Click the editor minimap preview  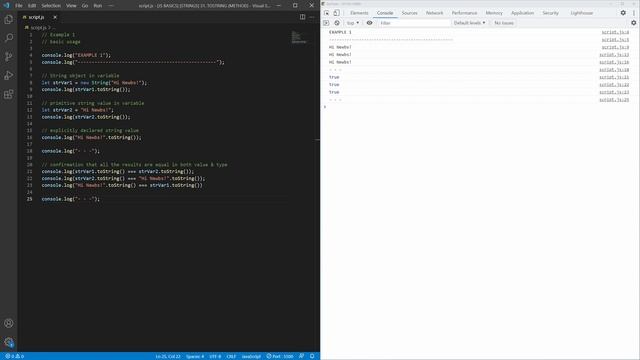[298, 38]
